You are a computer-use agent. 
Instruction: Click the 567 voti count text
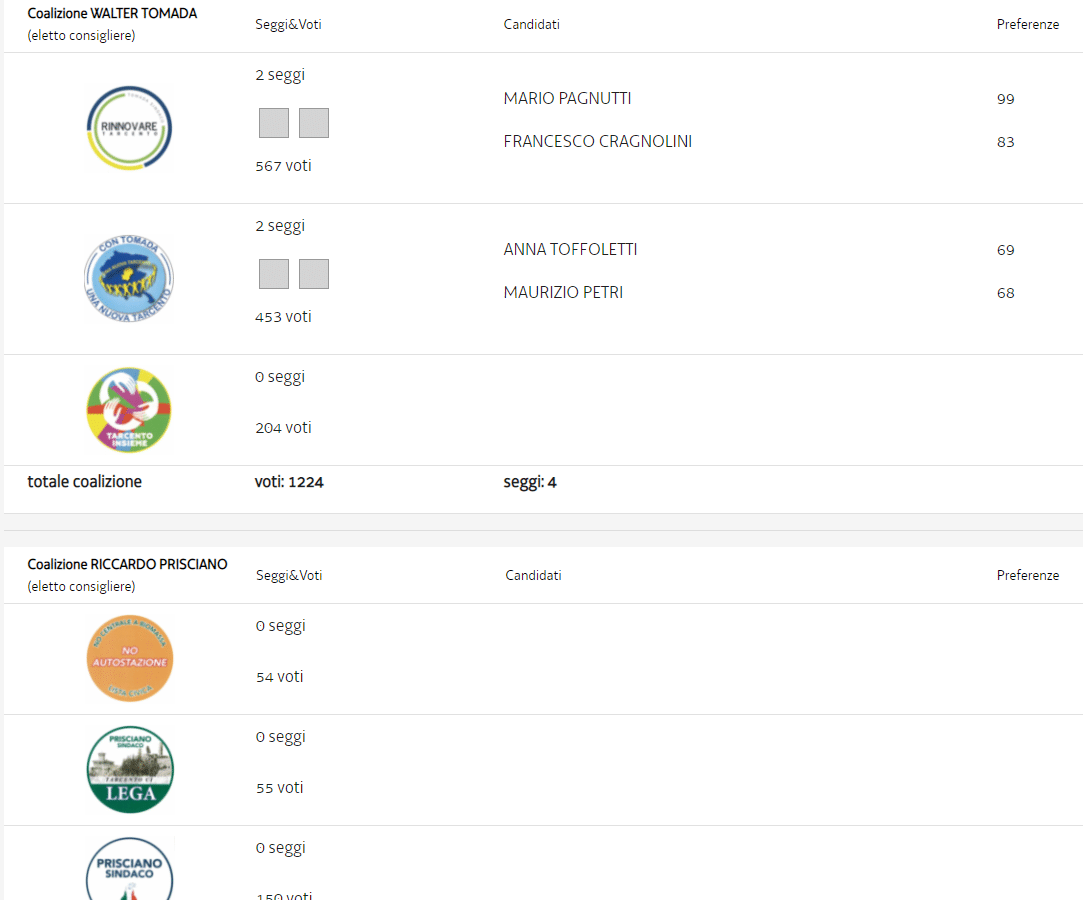[283, 166]
